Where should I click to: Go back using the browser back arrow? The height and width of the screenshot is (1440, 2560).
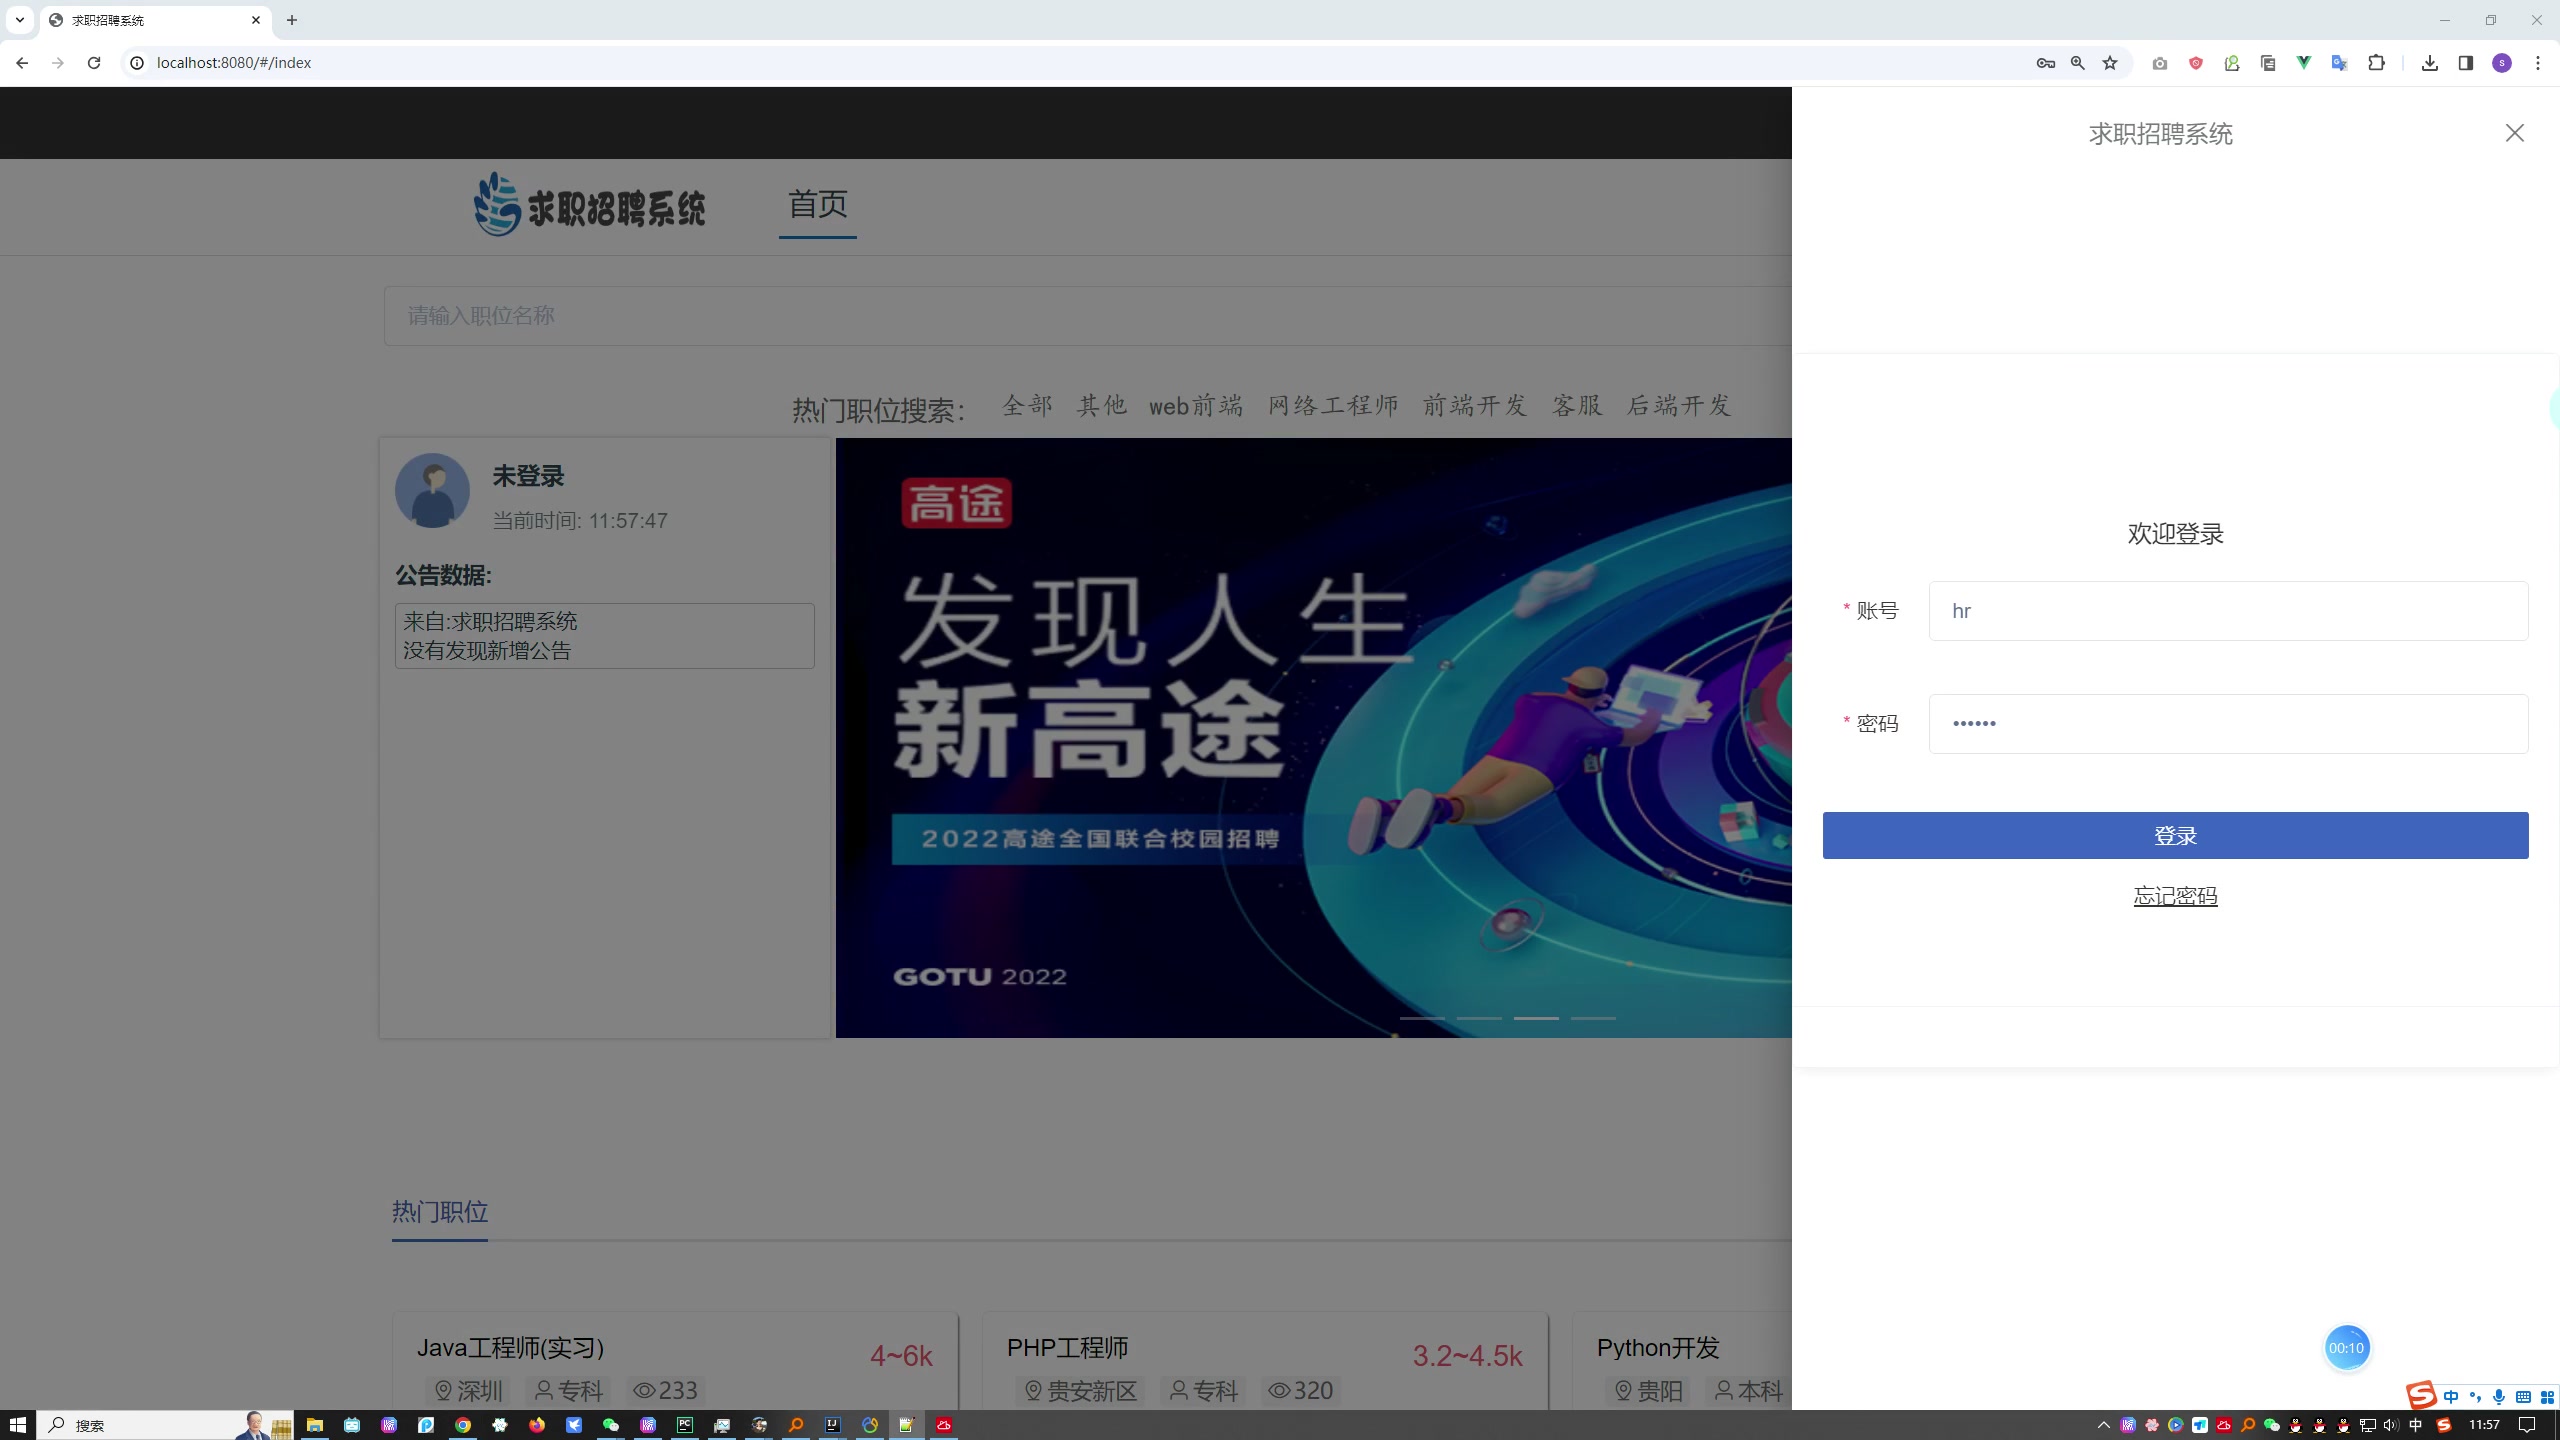coord(22,63)
